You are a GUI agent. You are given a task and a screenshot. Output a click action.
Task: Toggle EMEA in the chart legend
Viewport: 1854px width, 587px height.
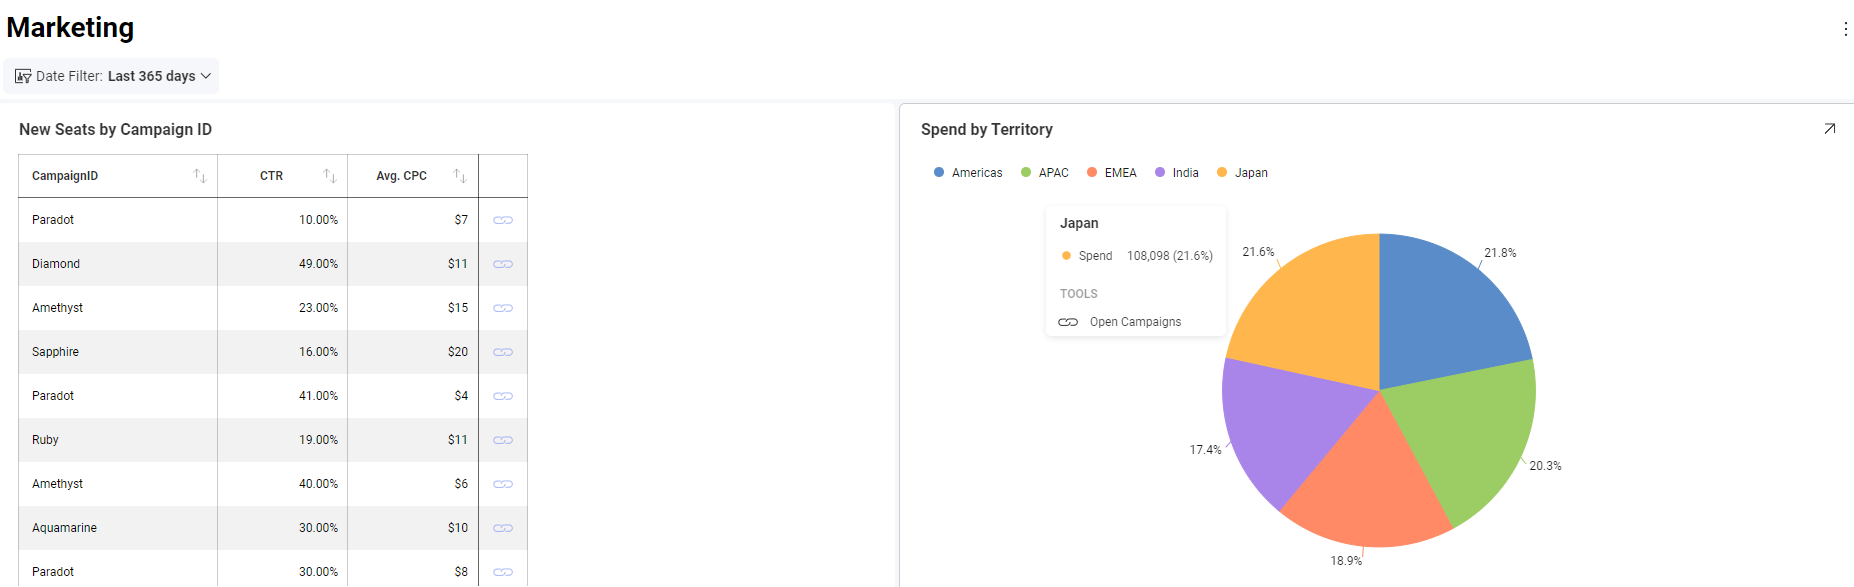[x=1112, y=173]
